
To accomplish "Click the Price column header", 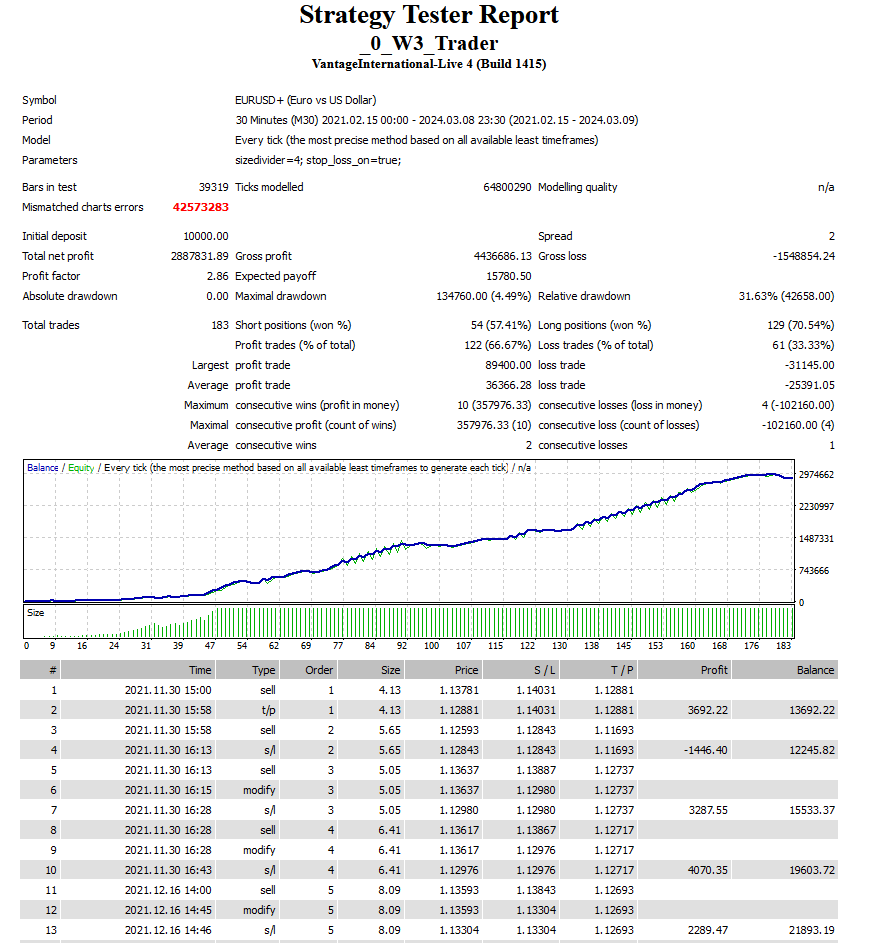I will pyautogui.click(x=466, y=670).
